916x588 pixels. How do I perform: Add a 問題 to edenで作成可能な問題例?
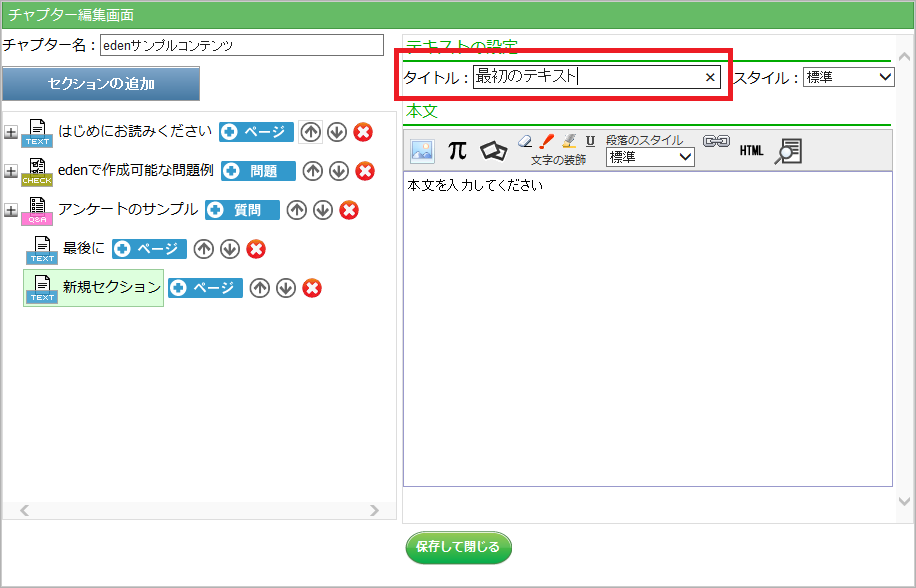[258, 171]
